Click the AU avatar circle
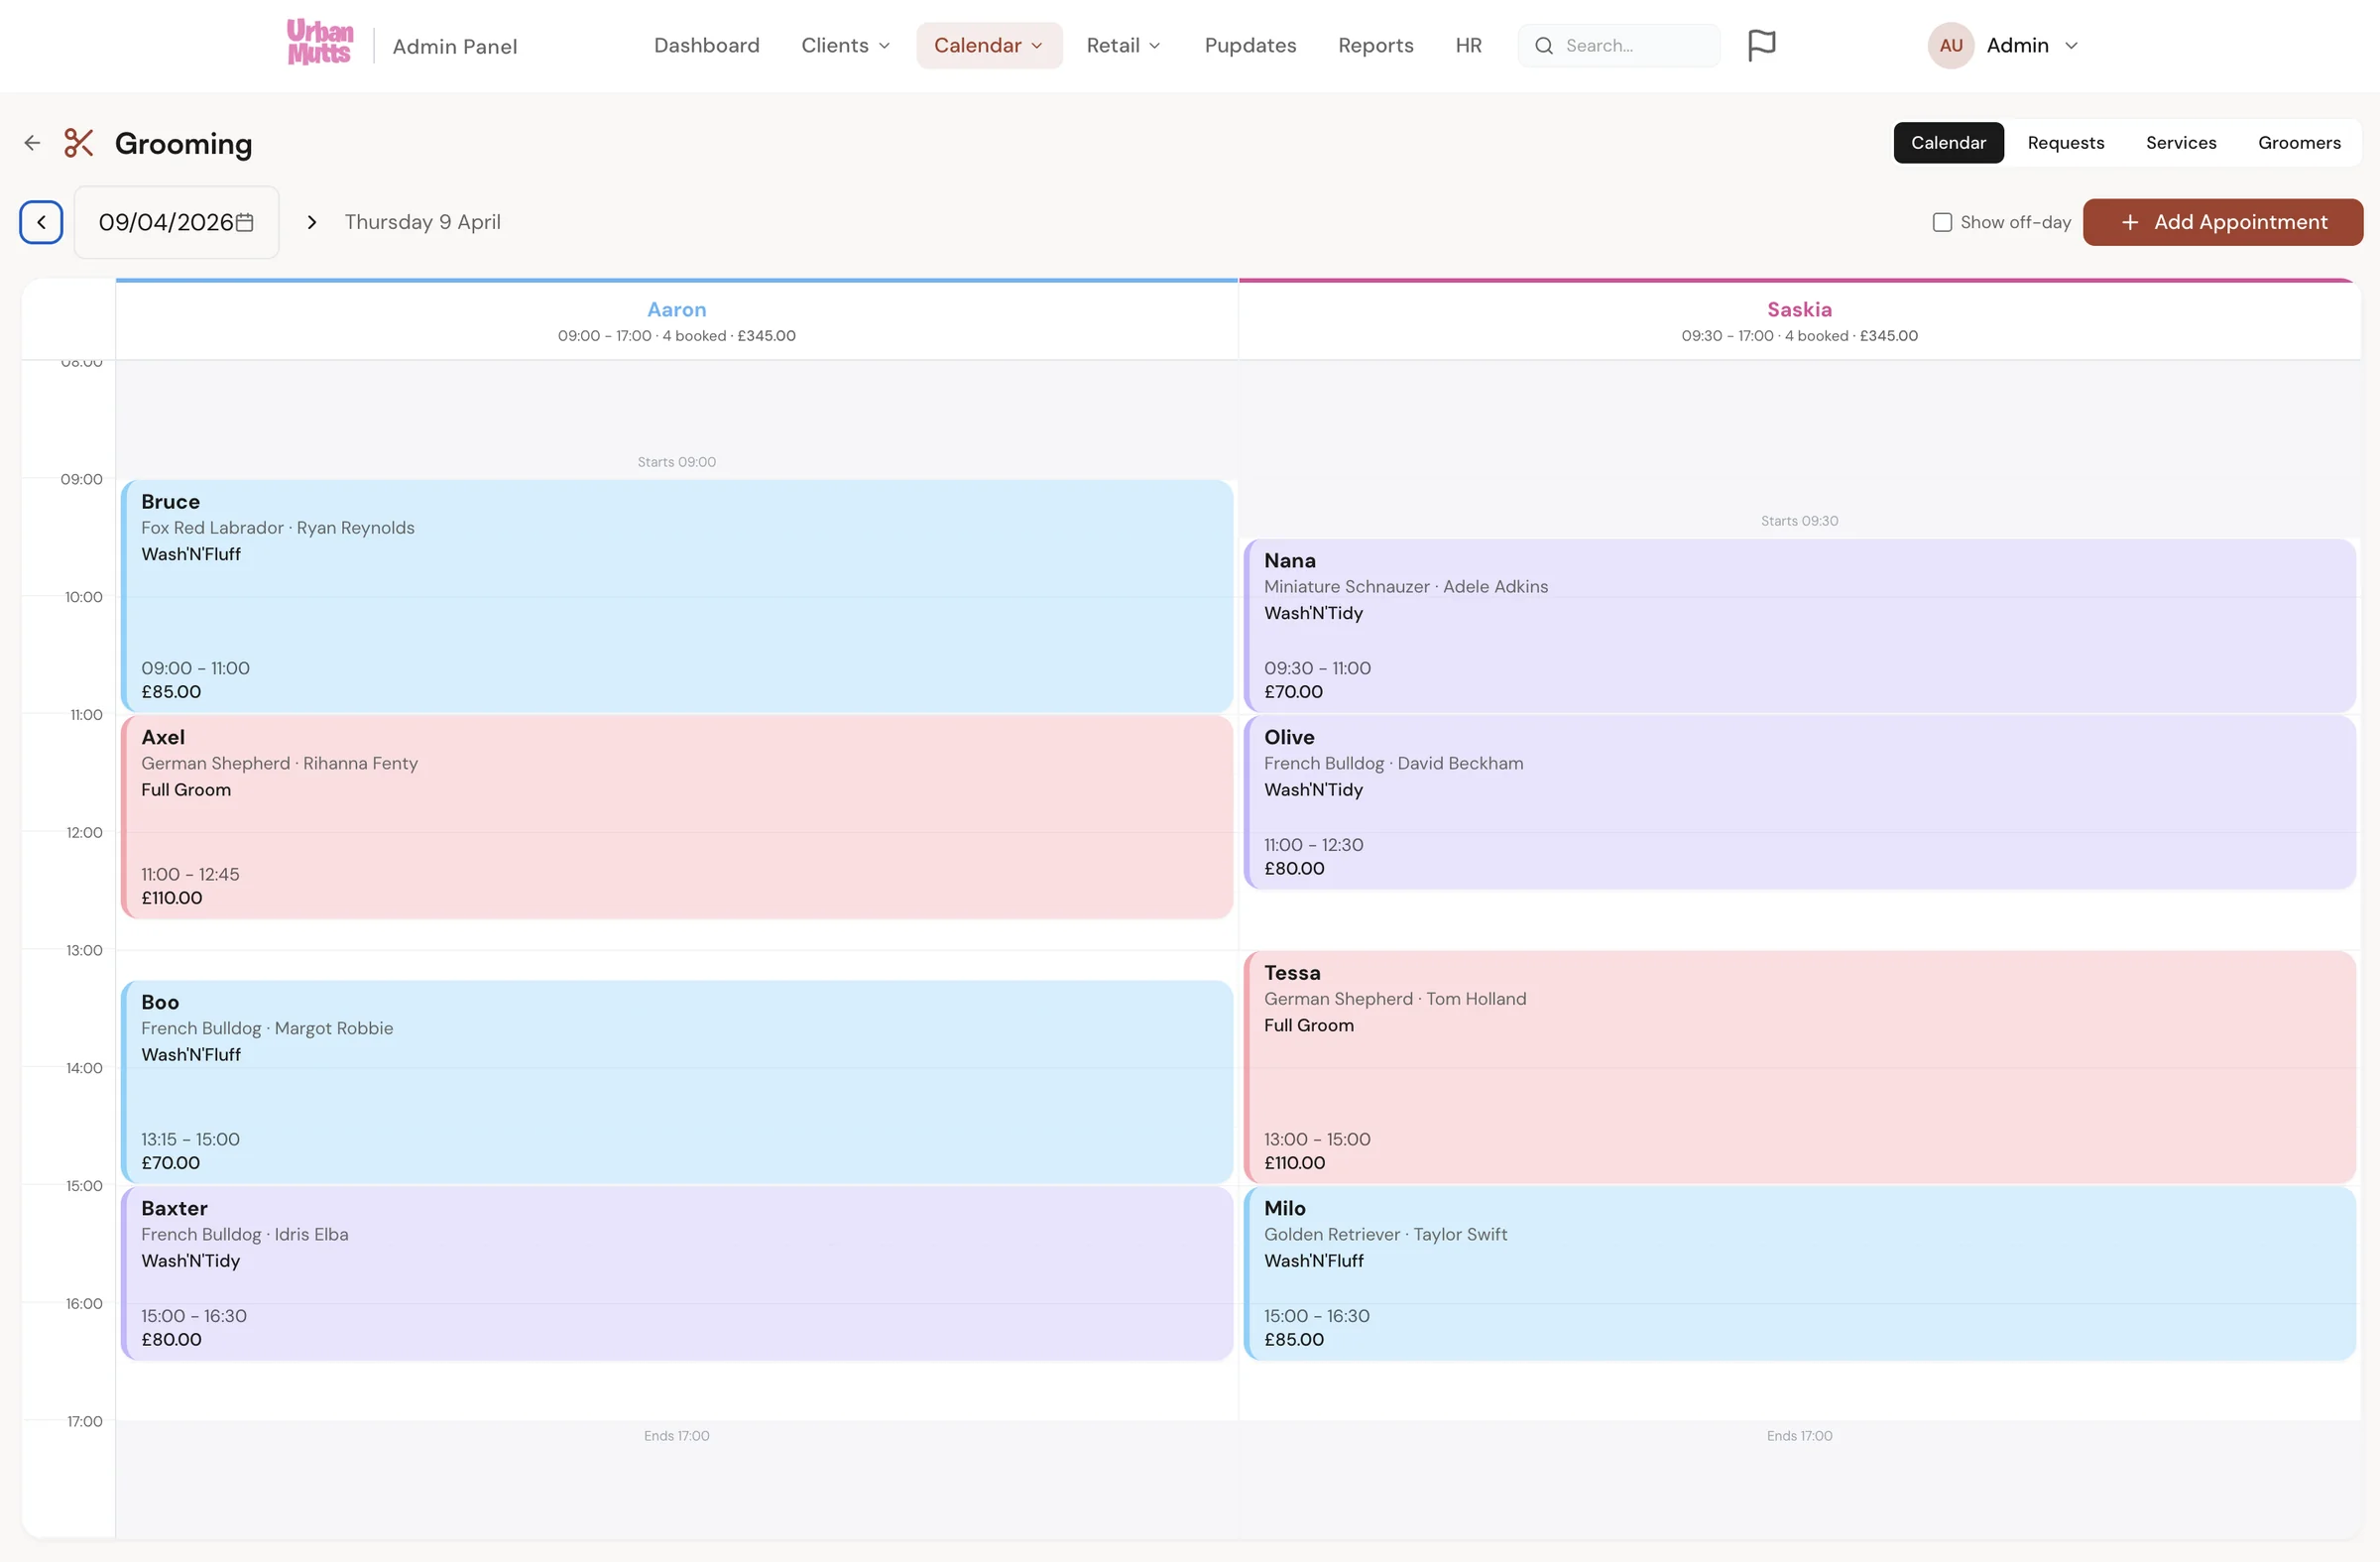Screen dimensions: 2380x1562 click(1950, 45)
